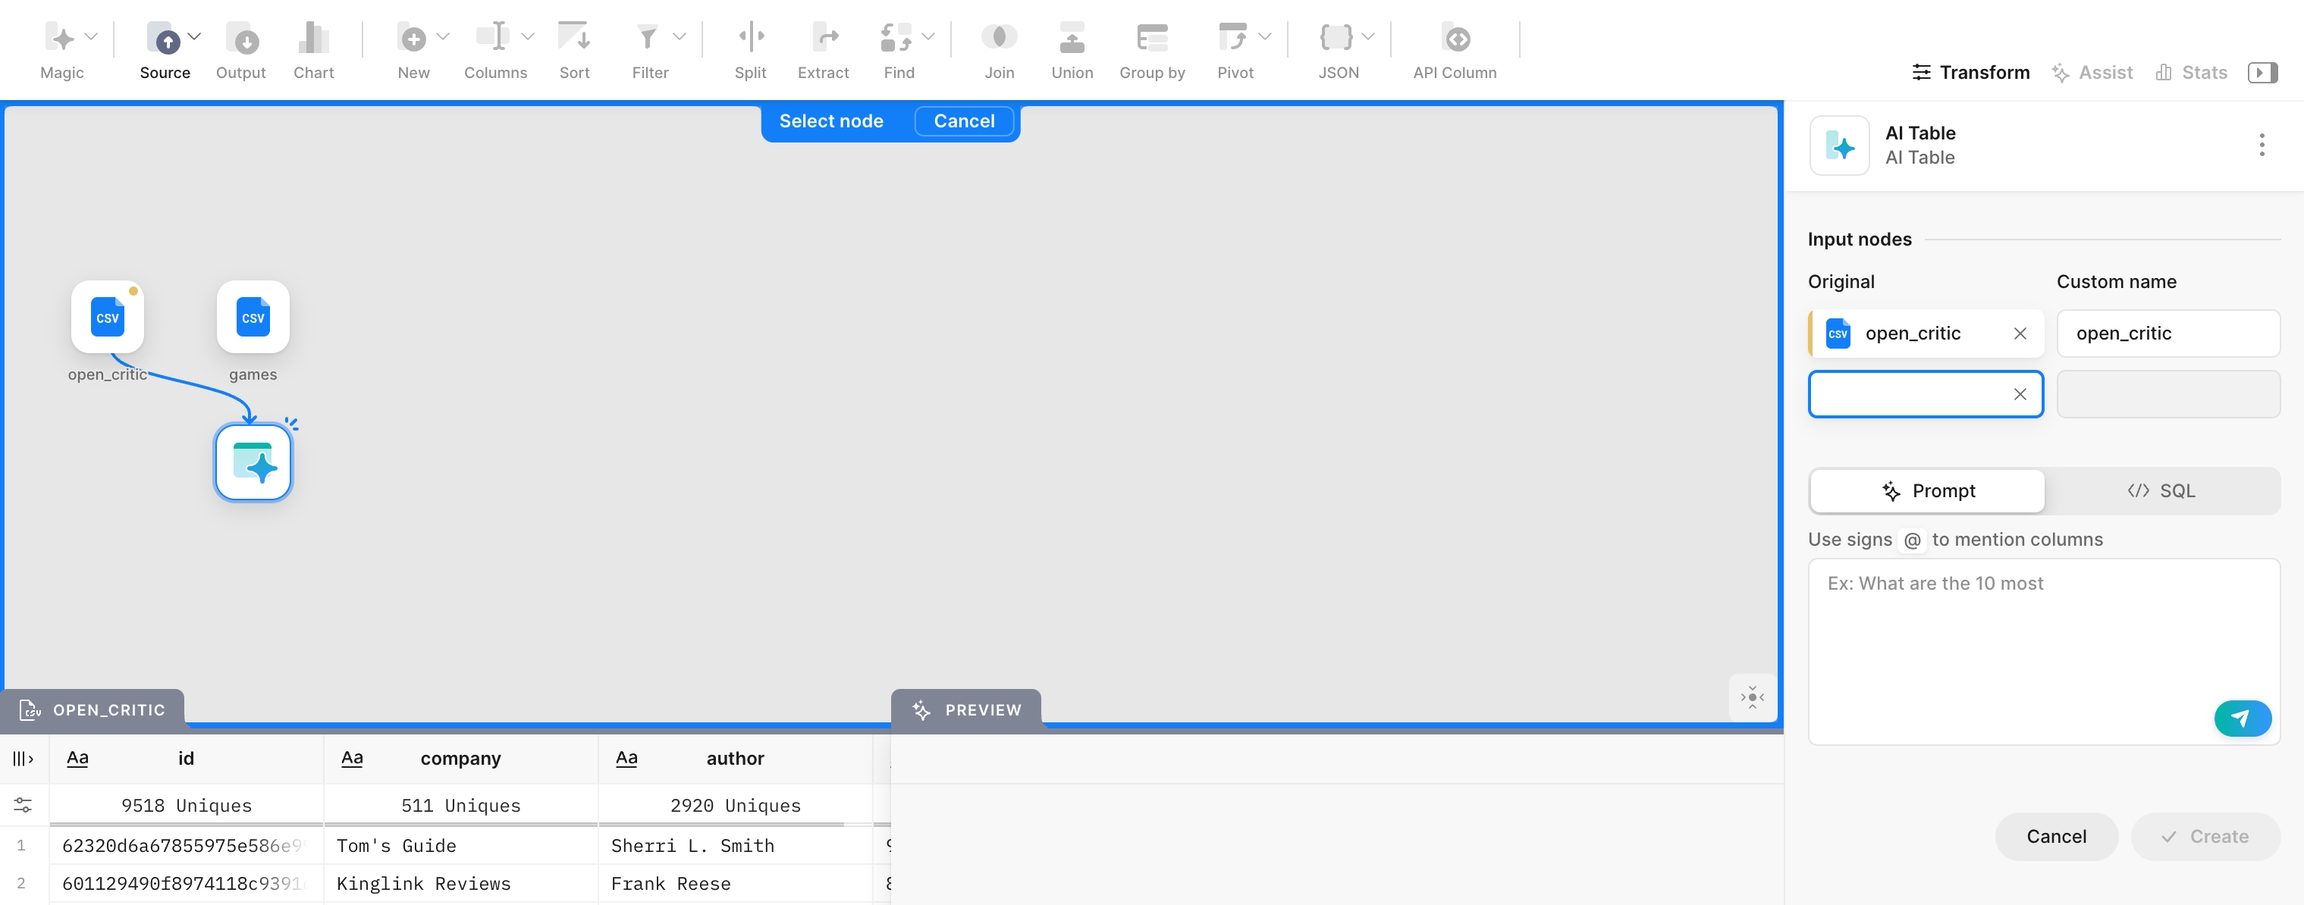Open the Stats tab
This screenshot has height=905, width=2304.
[x=2192, y=72]
